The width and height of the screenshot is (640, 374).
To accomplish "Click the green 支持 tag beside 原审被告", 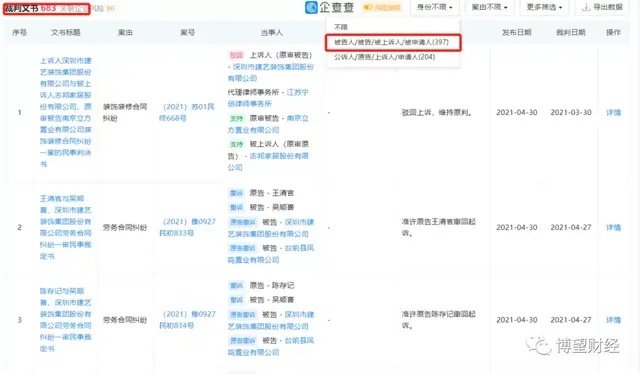I will click(236, 118).
